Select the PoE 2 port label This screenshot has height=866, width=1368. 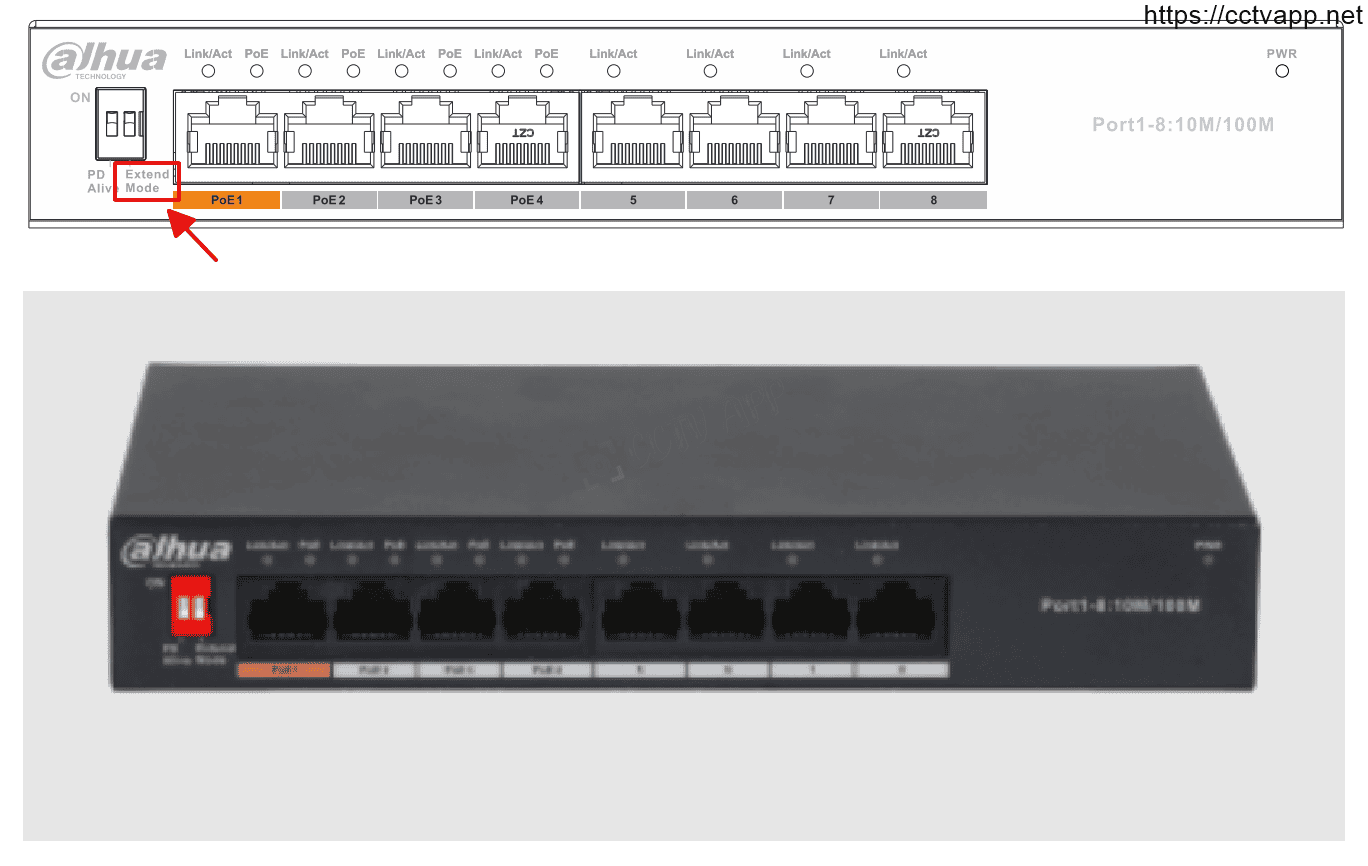[x=329, y=200]
